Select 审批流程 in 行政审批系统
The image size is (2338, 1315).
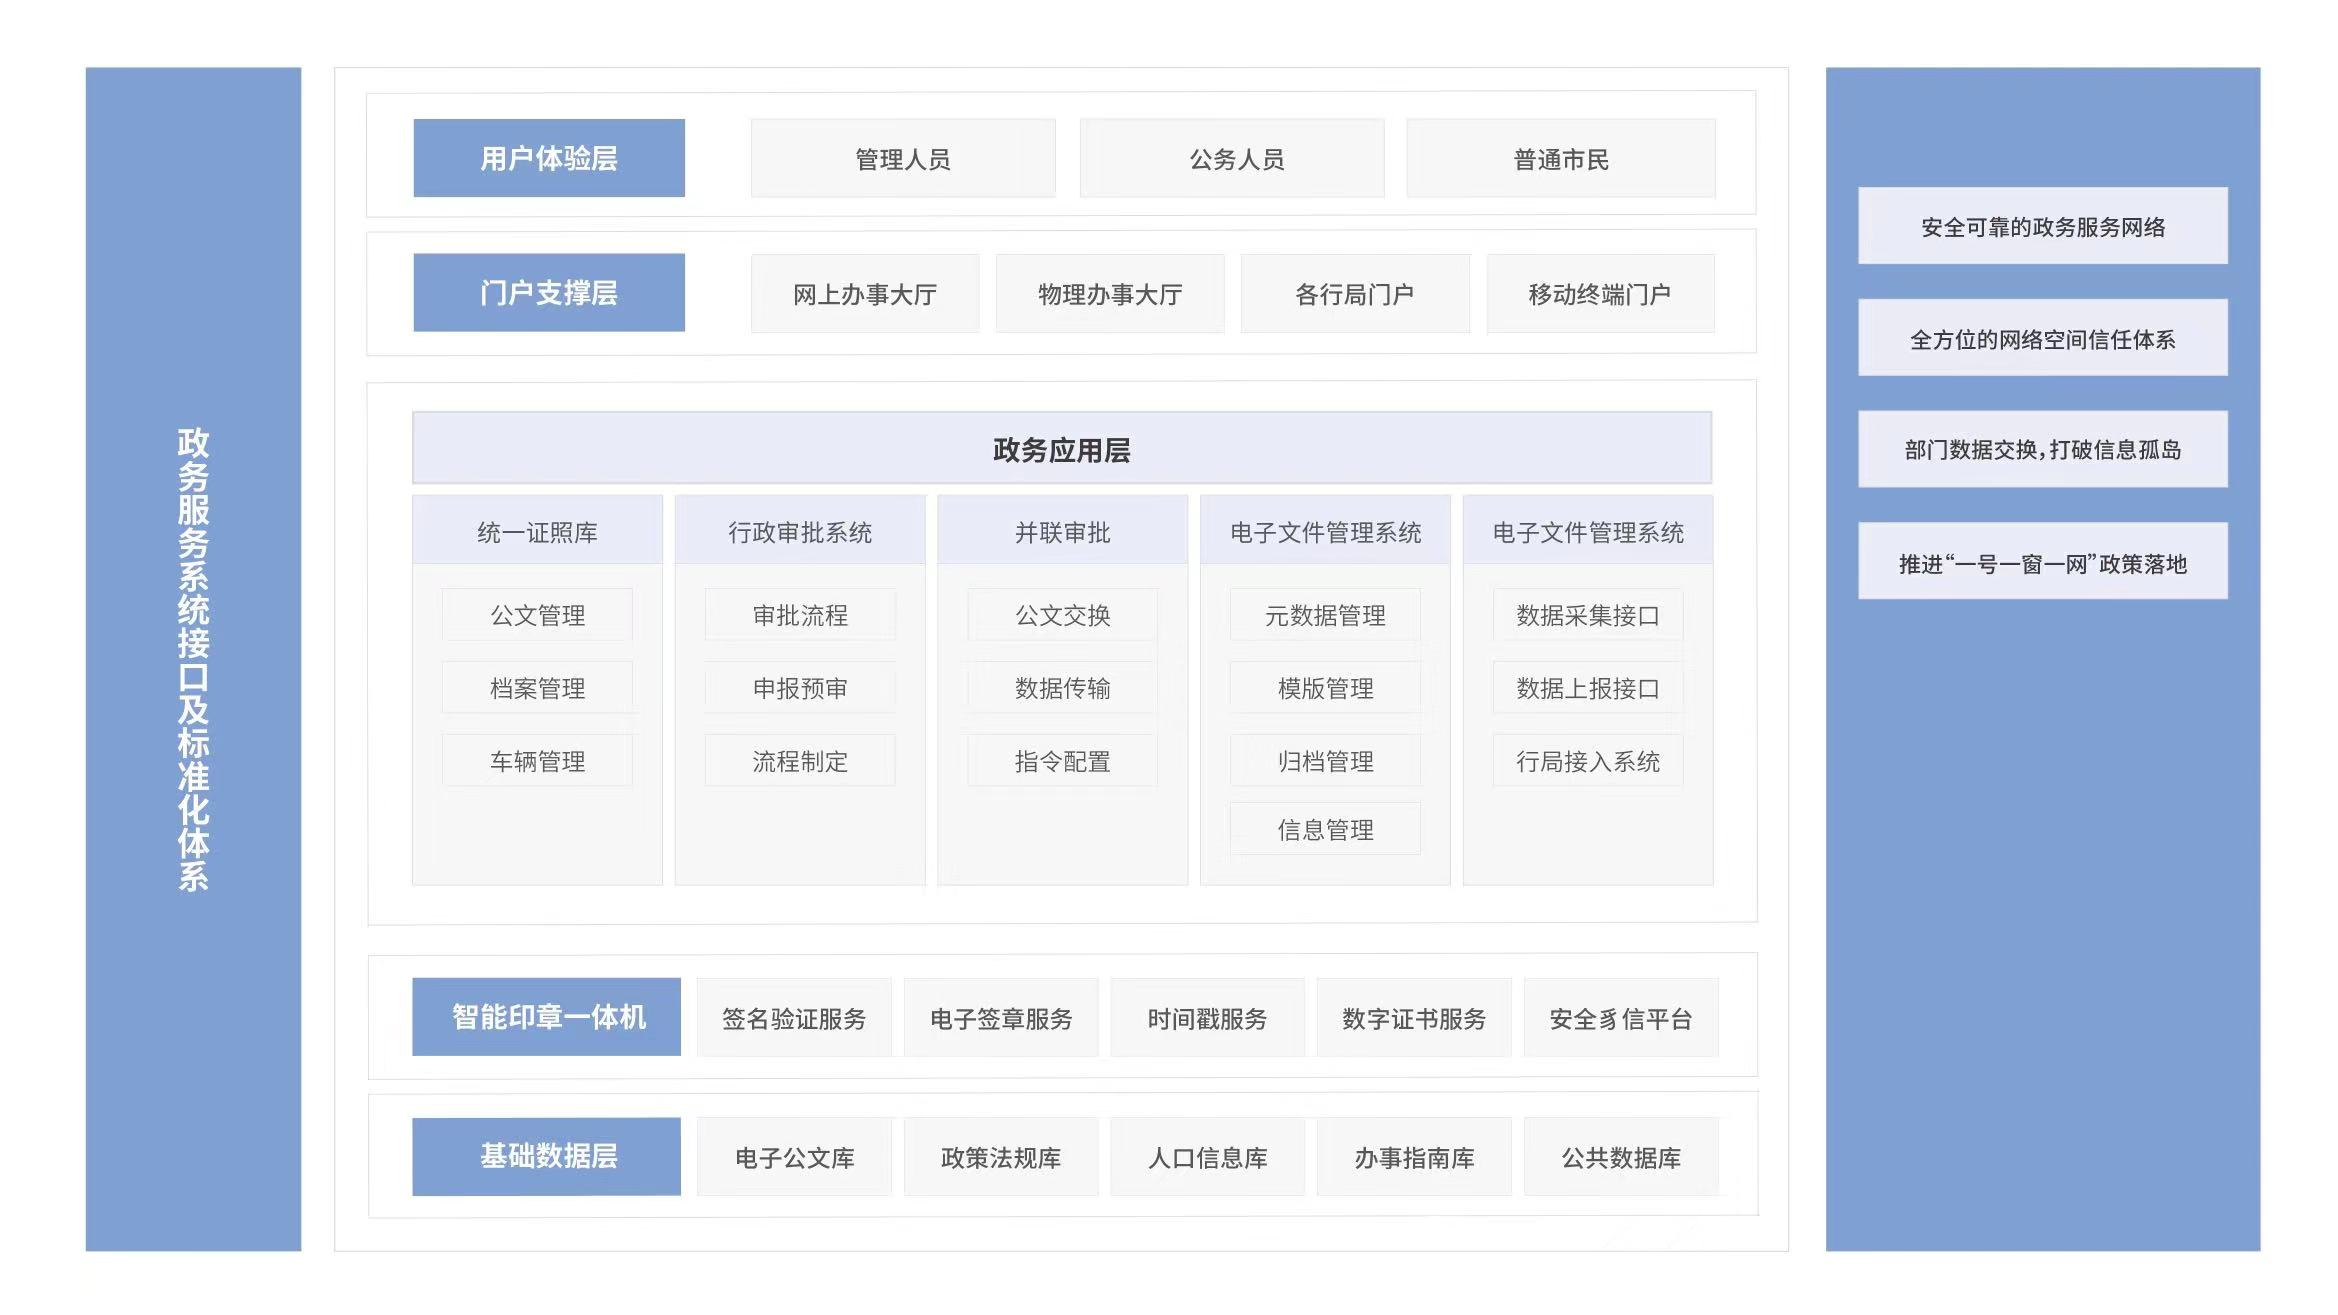point(799,615)
